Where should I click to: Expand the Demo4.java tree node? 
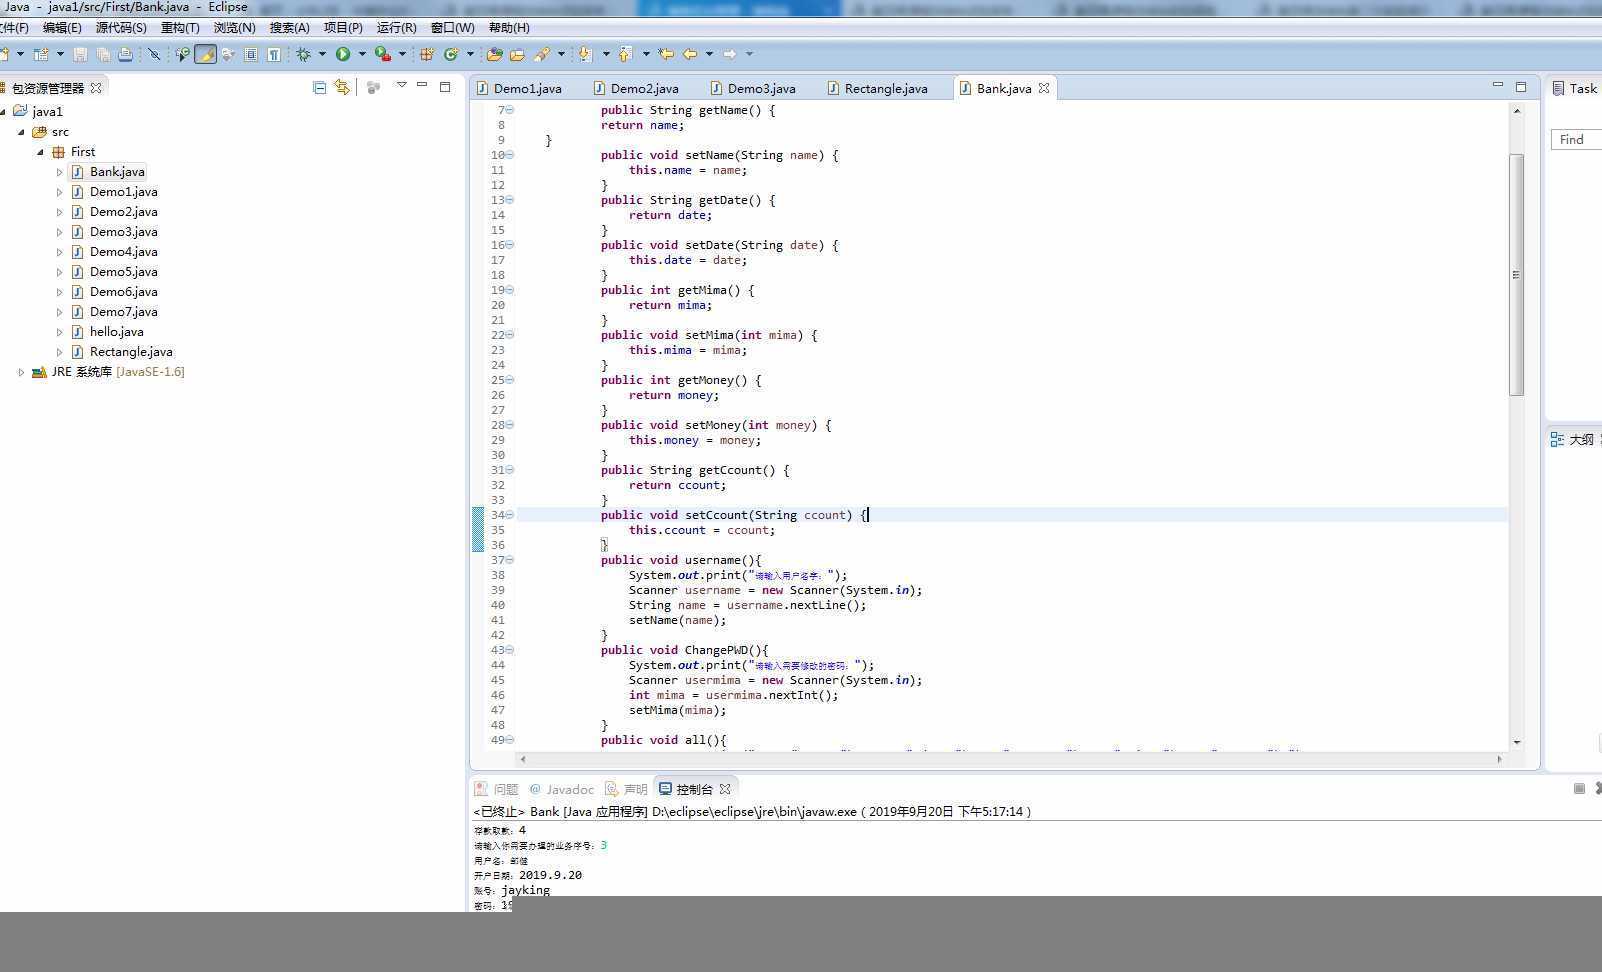pyautogui.click(x=59, y=252)
